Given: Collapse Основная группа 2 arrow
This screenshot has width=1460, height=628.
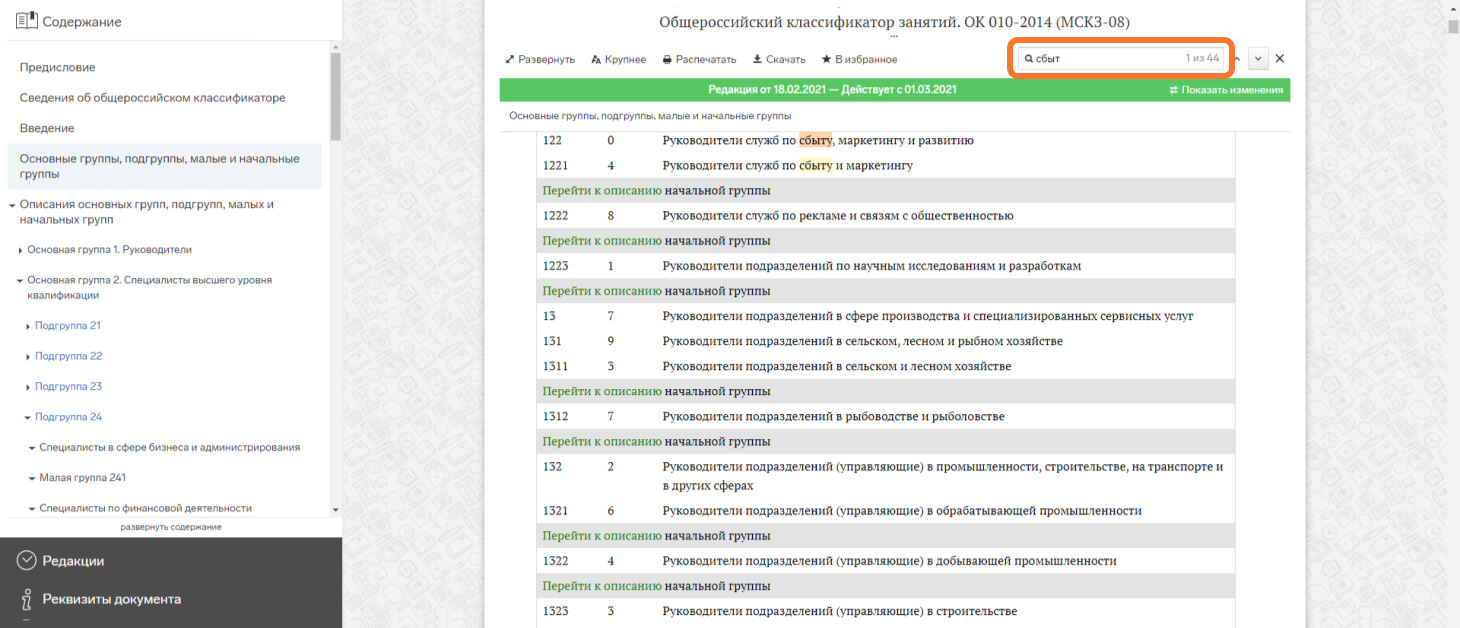Looking at the screenshot, I should coord(20,281).
